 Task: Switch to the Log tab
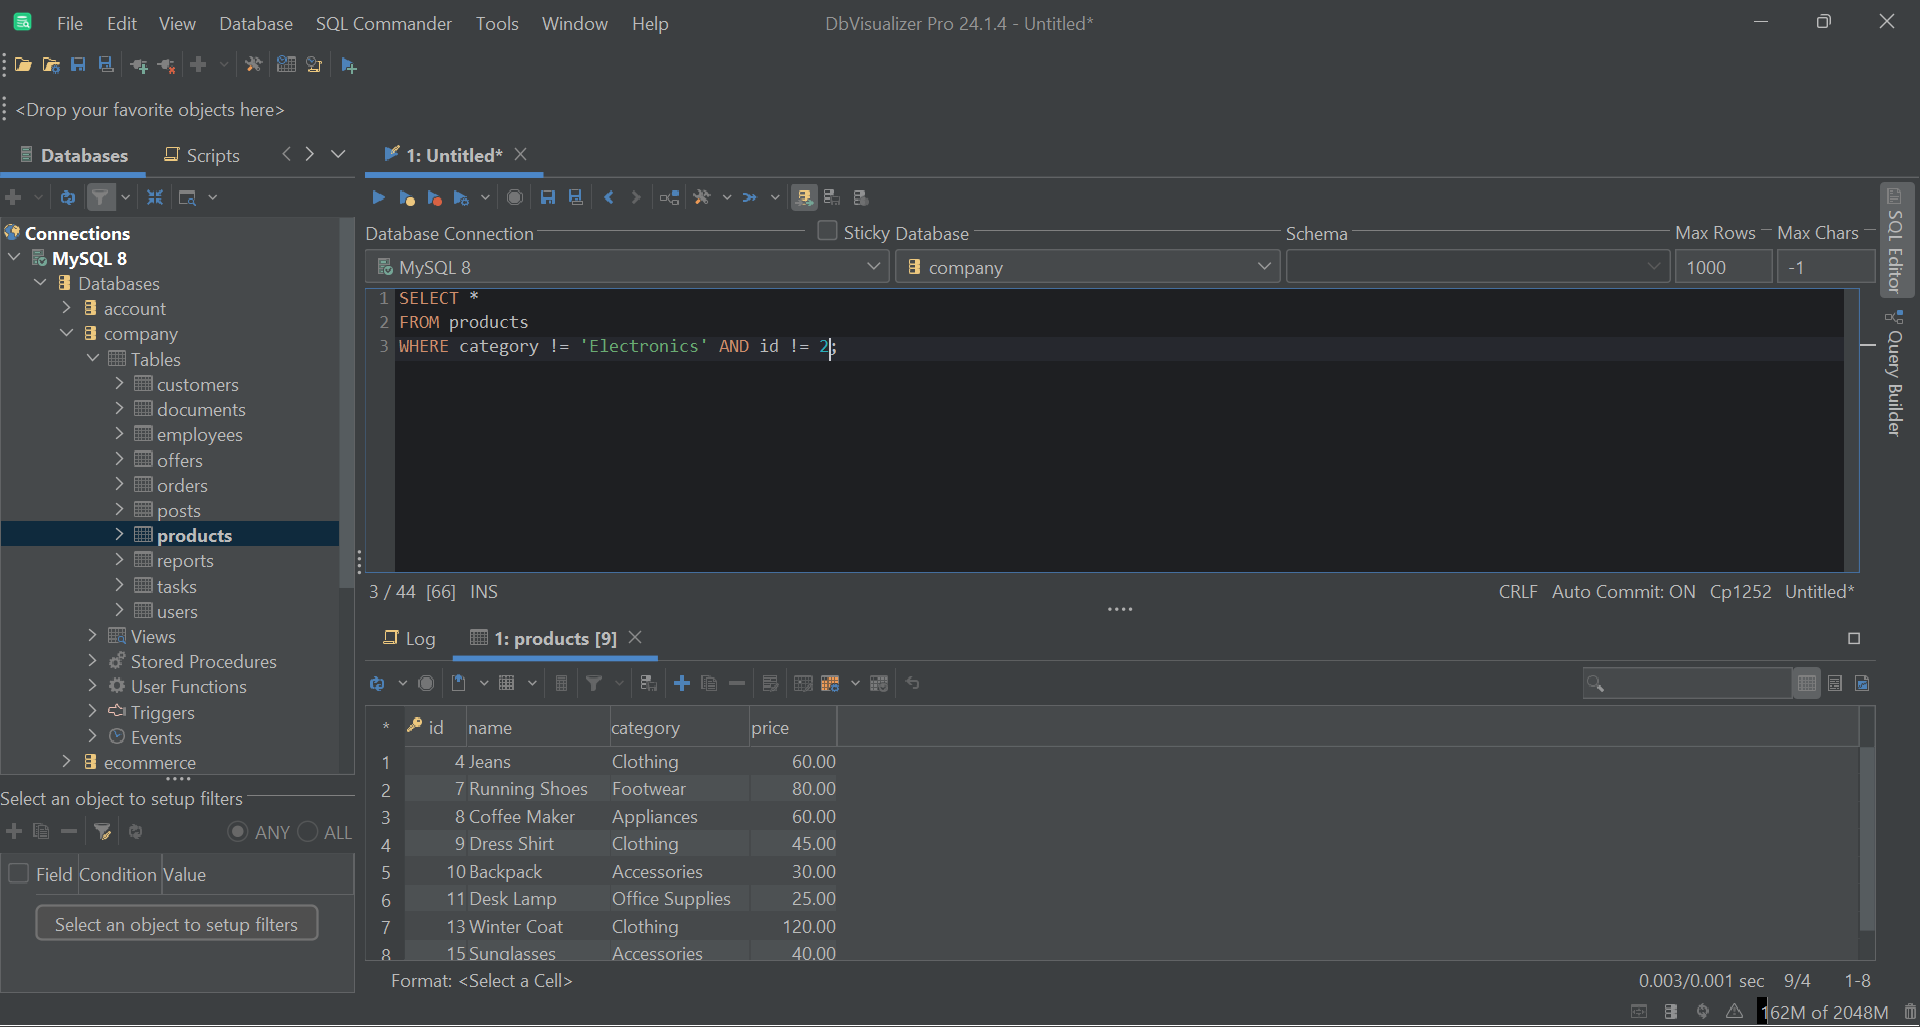coord(409,638)
